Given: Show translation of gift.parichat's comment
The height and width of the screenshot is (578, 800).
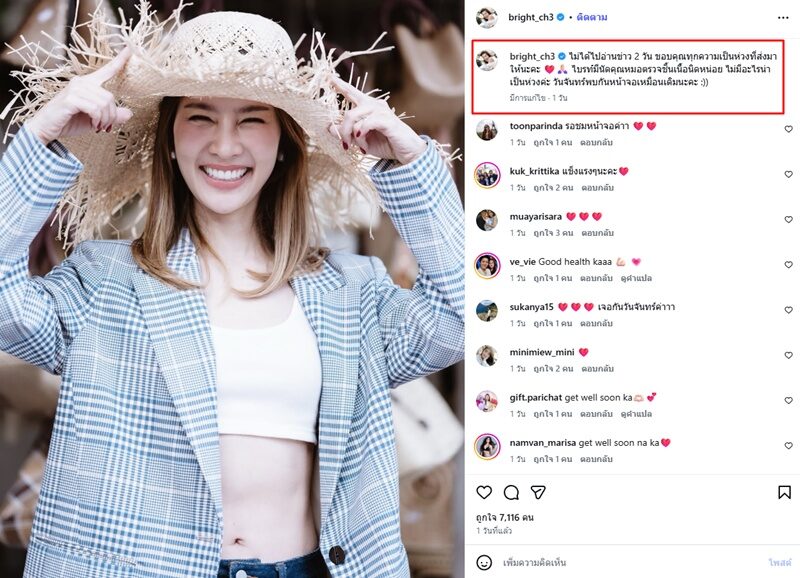Looking at the screenshot, I should coord(636,413).
